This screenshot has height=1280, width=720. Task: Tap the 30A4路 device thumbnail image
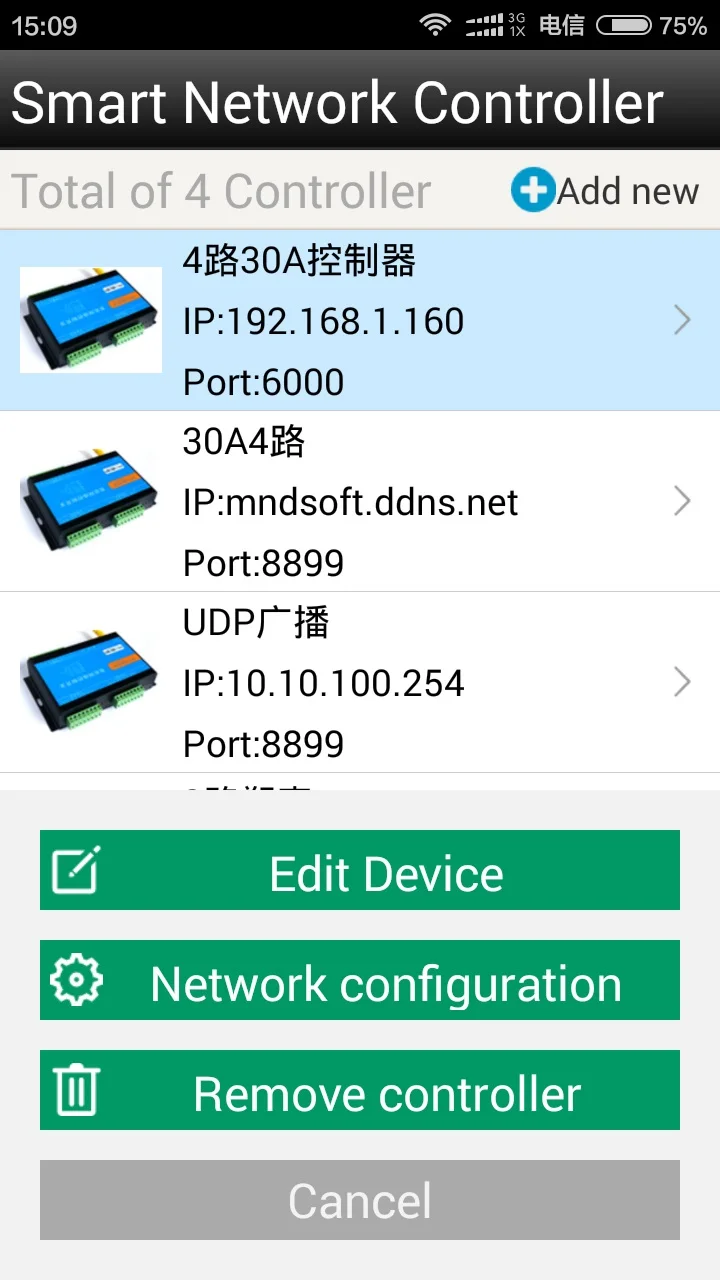coord(91,501)
